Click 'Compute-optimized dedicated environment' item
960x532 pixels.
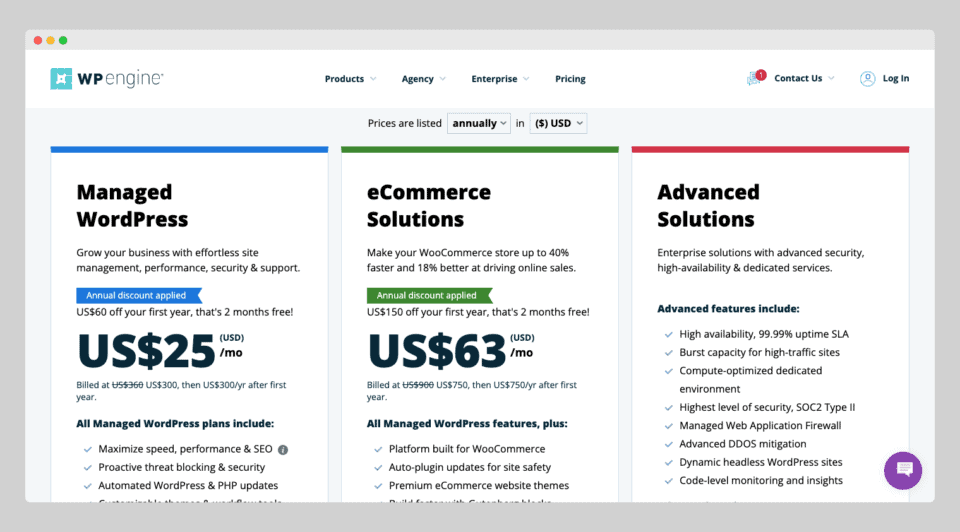pos(751,380)
